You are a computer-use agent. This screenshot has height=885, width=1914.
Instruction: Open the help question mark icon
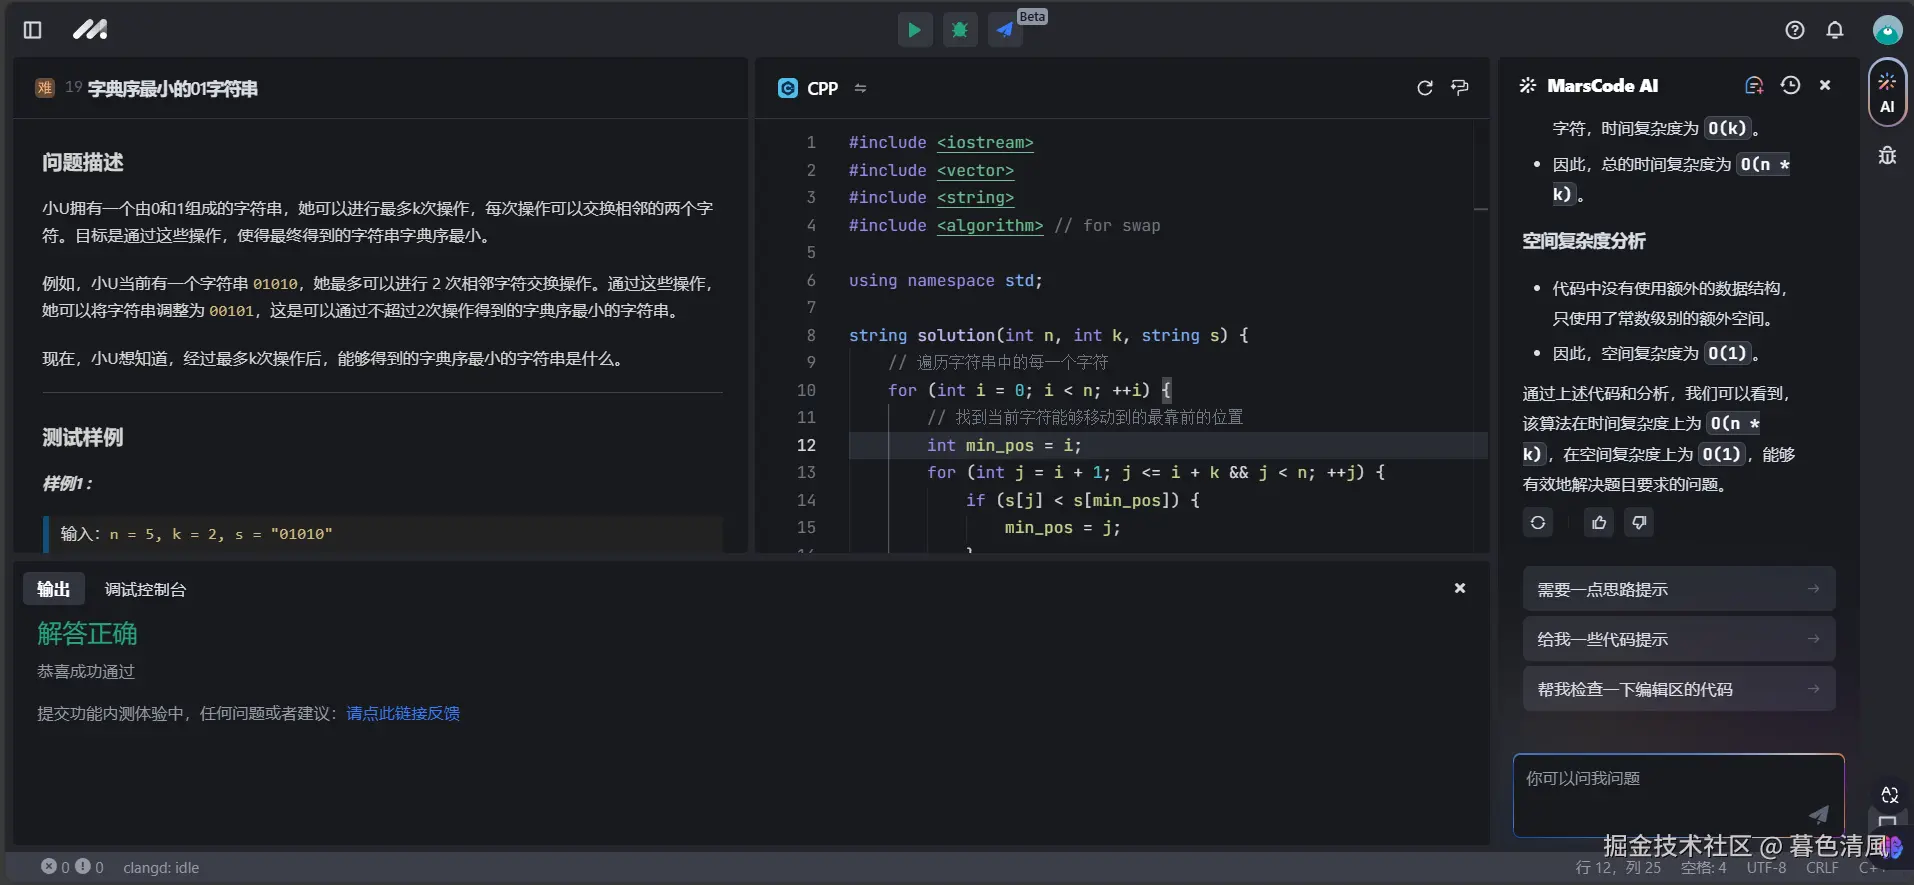pos(1795,30)
